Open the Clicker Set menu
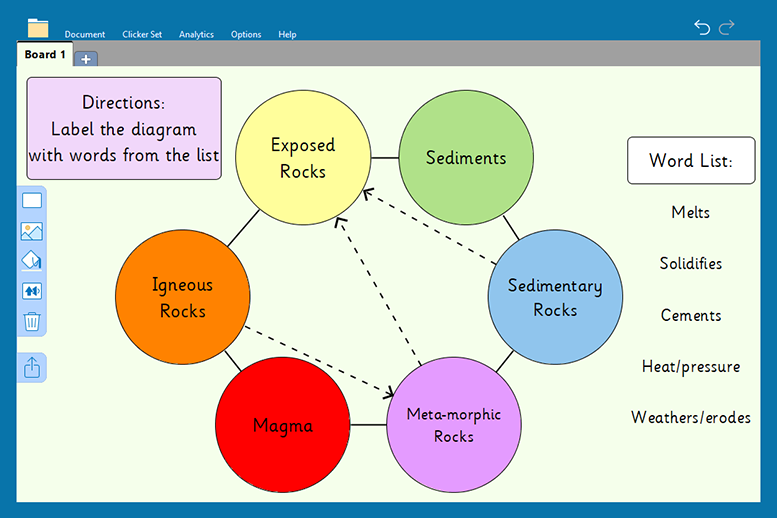The width and height of the screenshot is (777, 518). click(142, 35)
